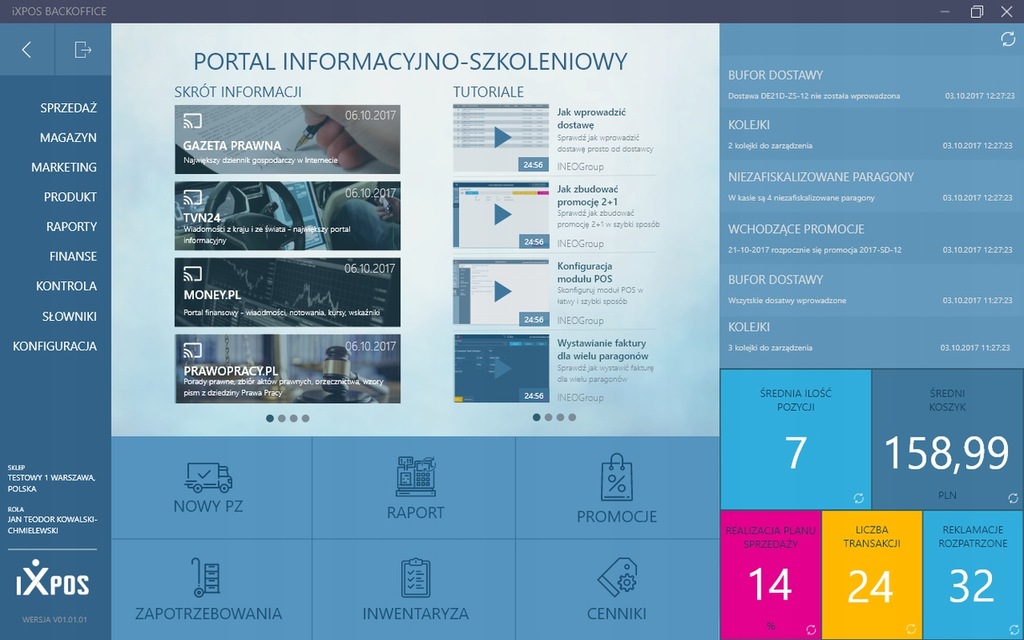Open the Konfiguracja menu
The image size is (1024, 640).
click(55, 346)
